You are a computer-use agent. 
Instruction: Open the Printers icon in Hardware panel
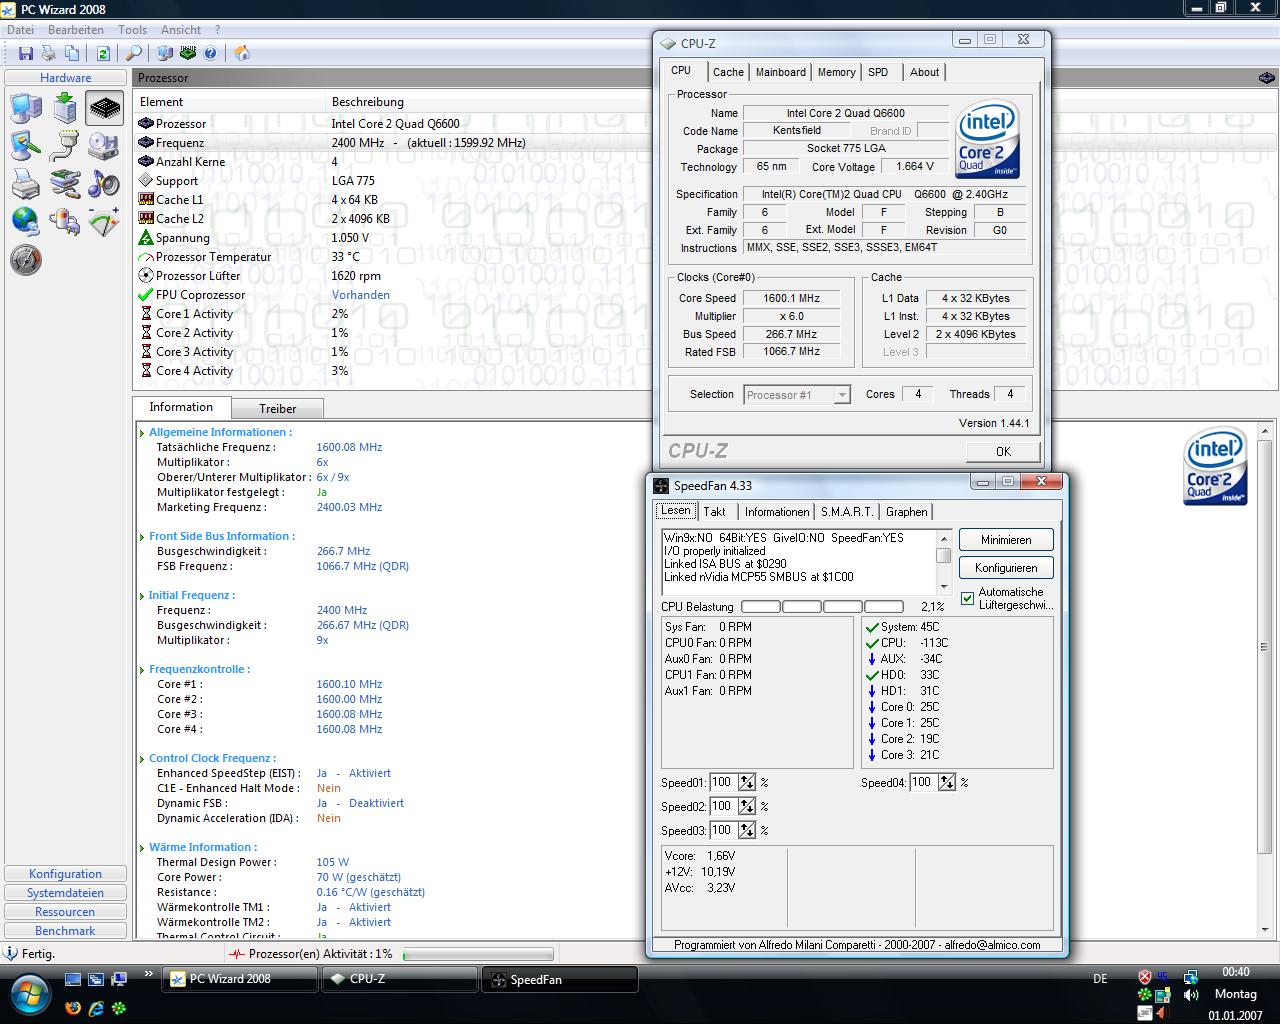26,184
